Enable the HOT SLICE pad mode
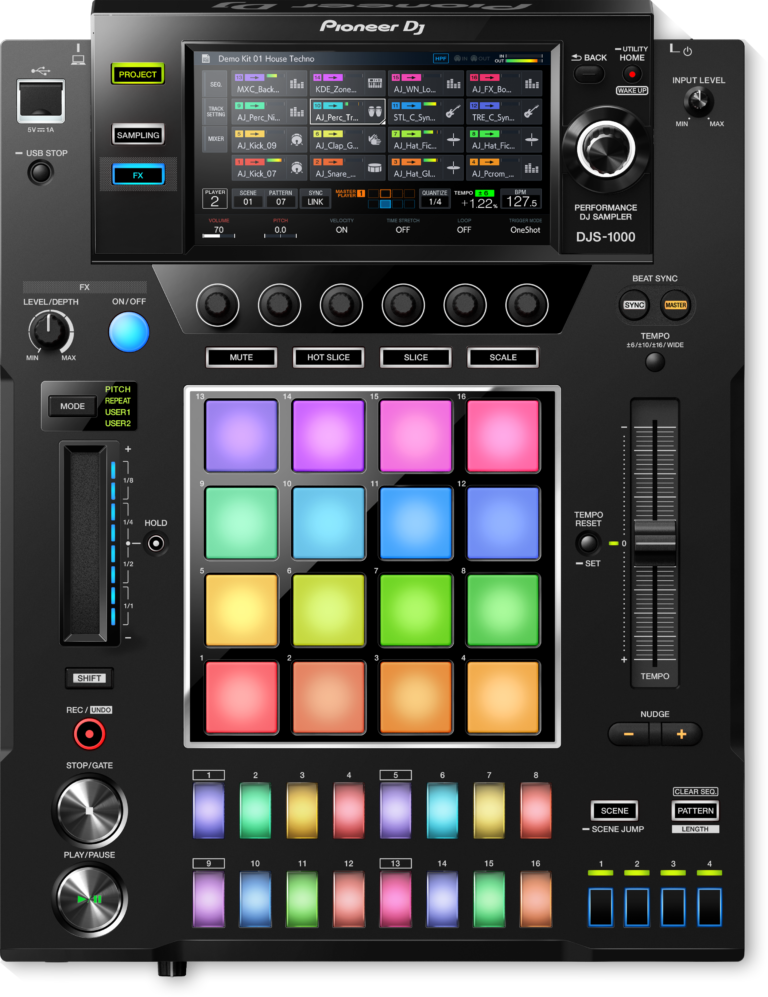 point(328,357)
